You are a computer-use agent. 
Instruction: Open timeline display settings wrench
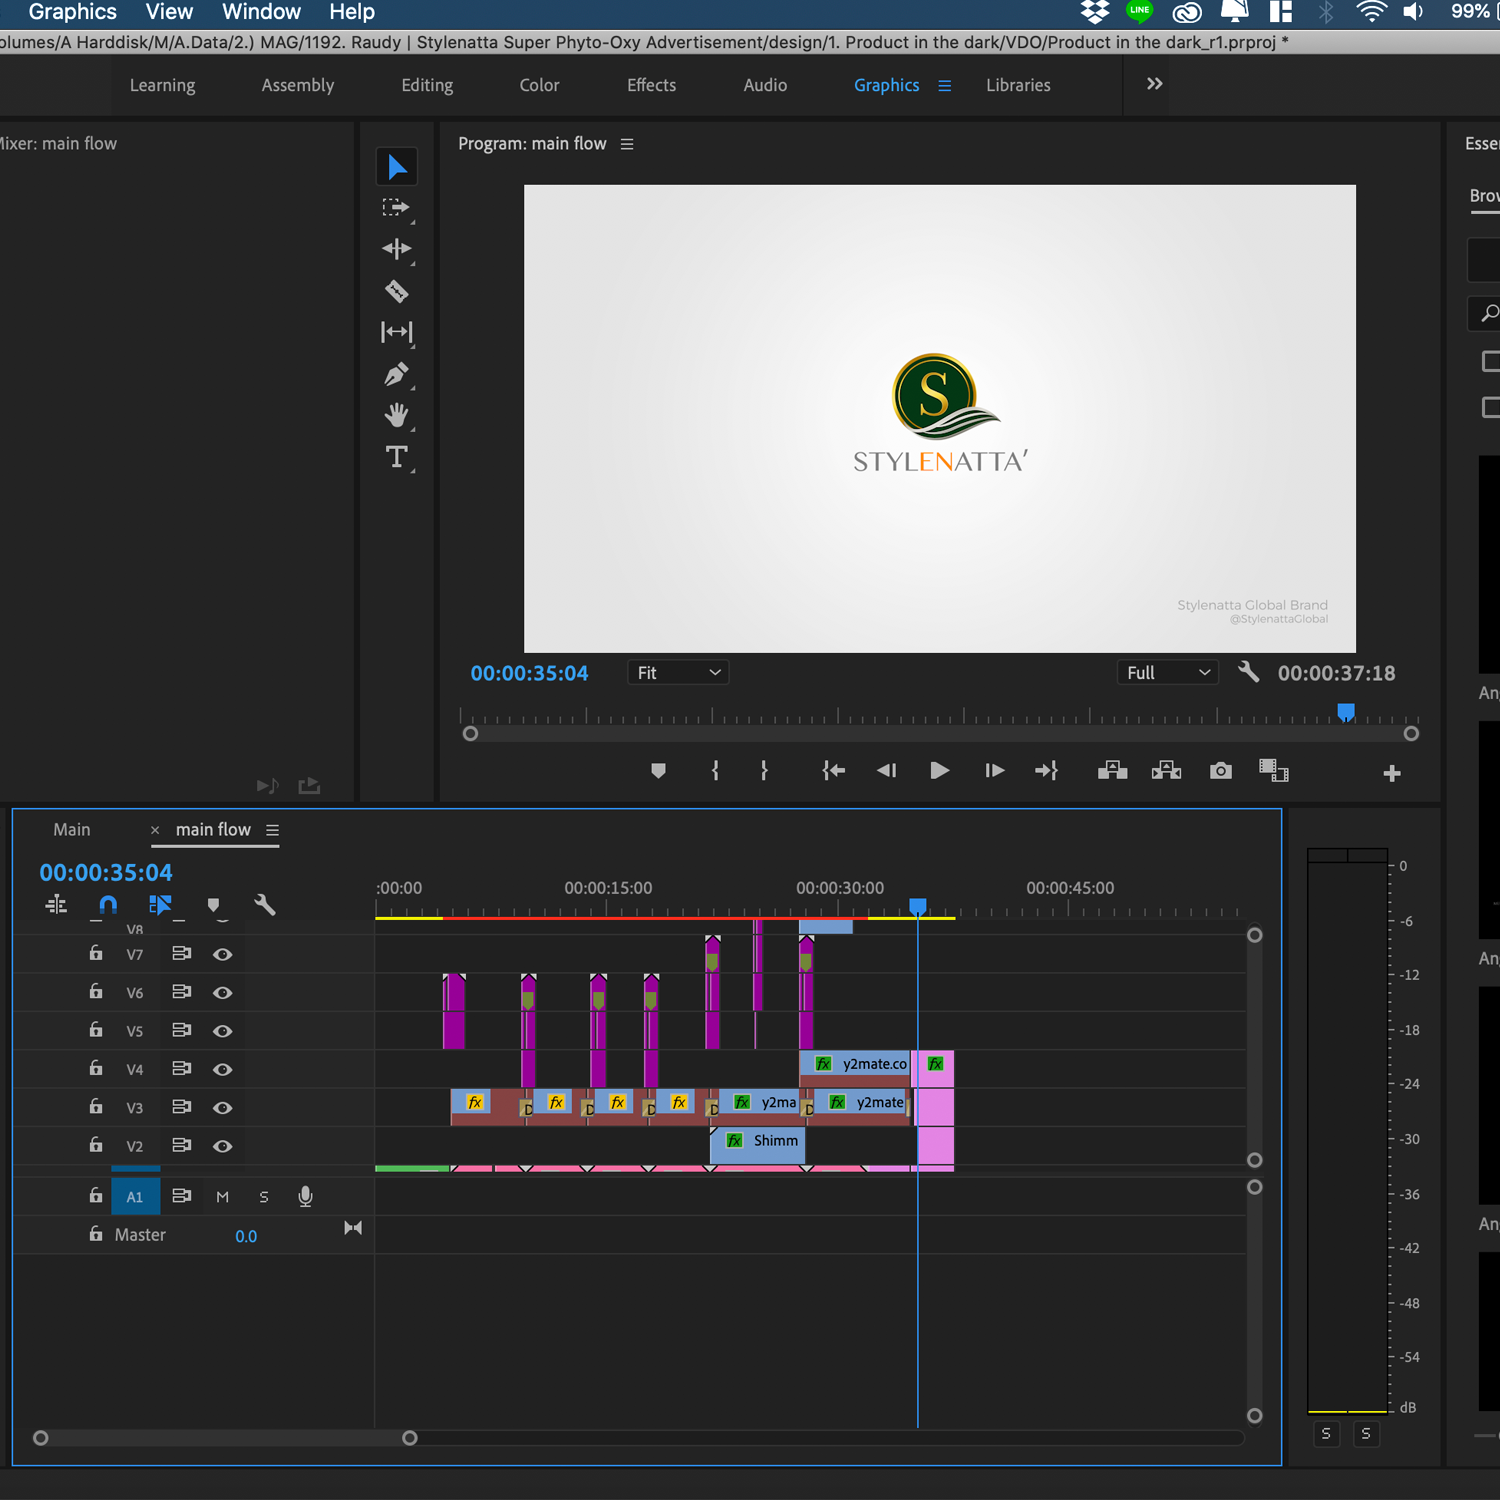point(265,905)
